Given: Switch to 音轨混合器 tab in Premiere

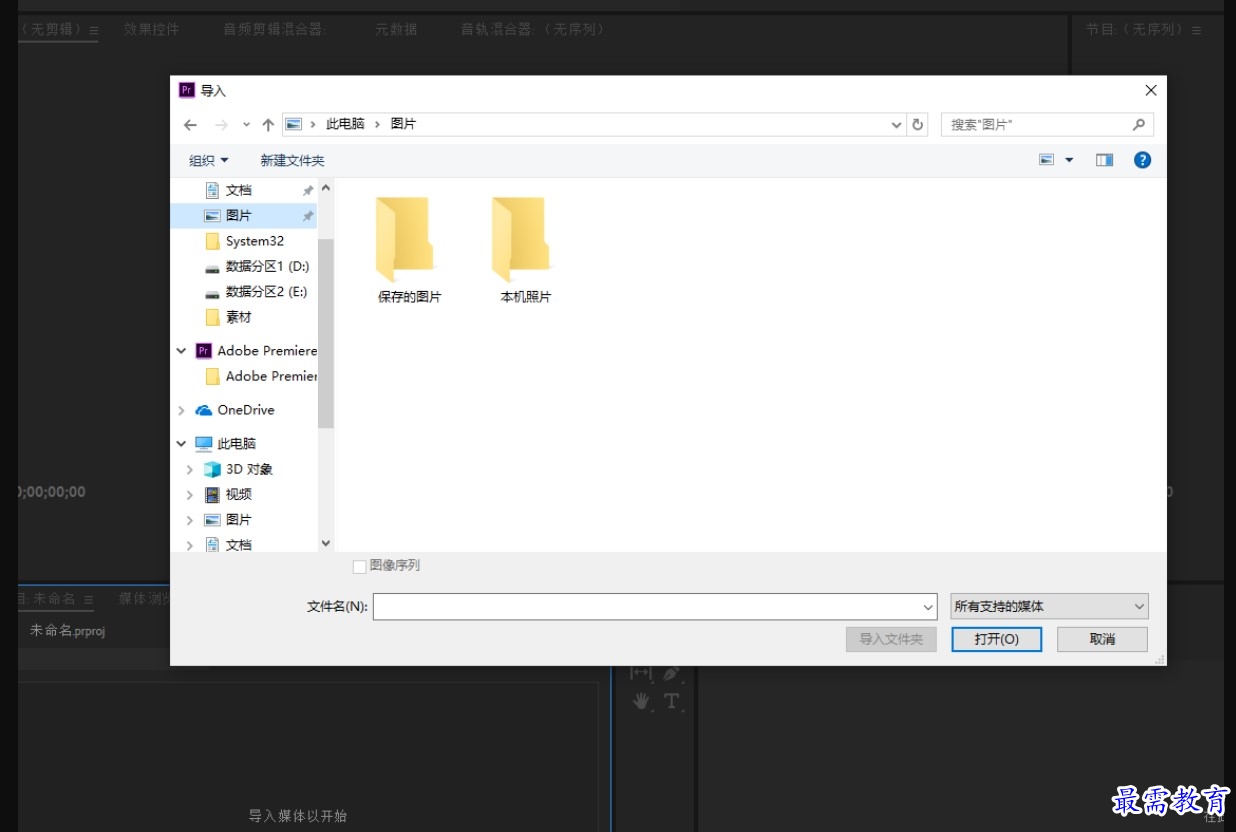Looking at the screenshot, I should (533, 29).
